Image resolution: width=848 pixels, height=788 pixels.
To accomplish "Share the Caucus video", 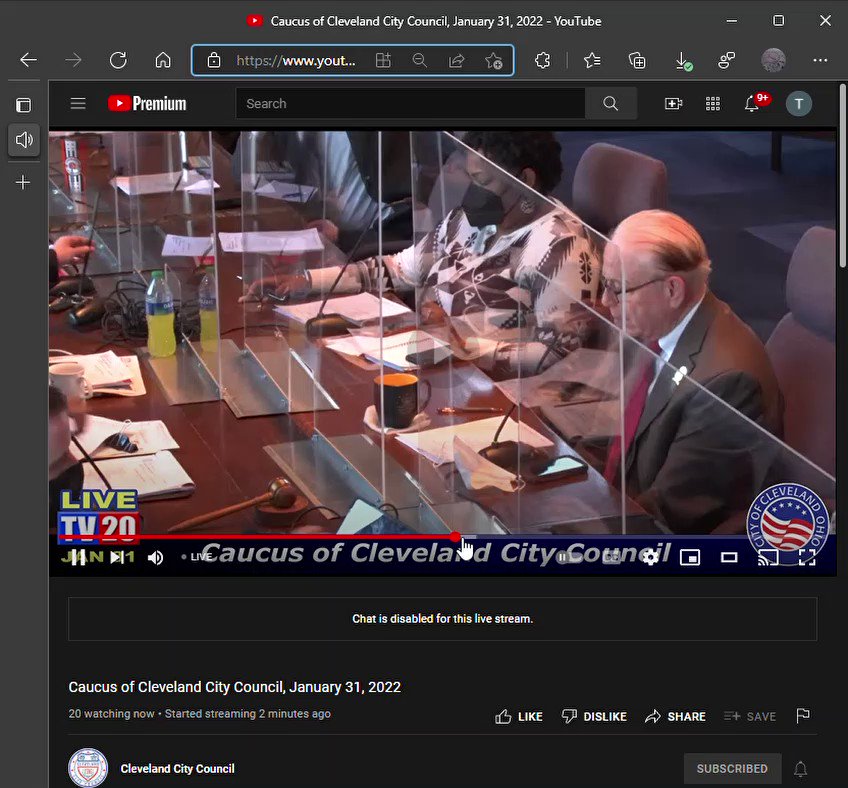I will click(x=675, y=716).
